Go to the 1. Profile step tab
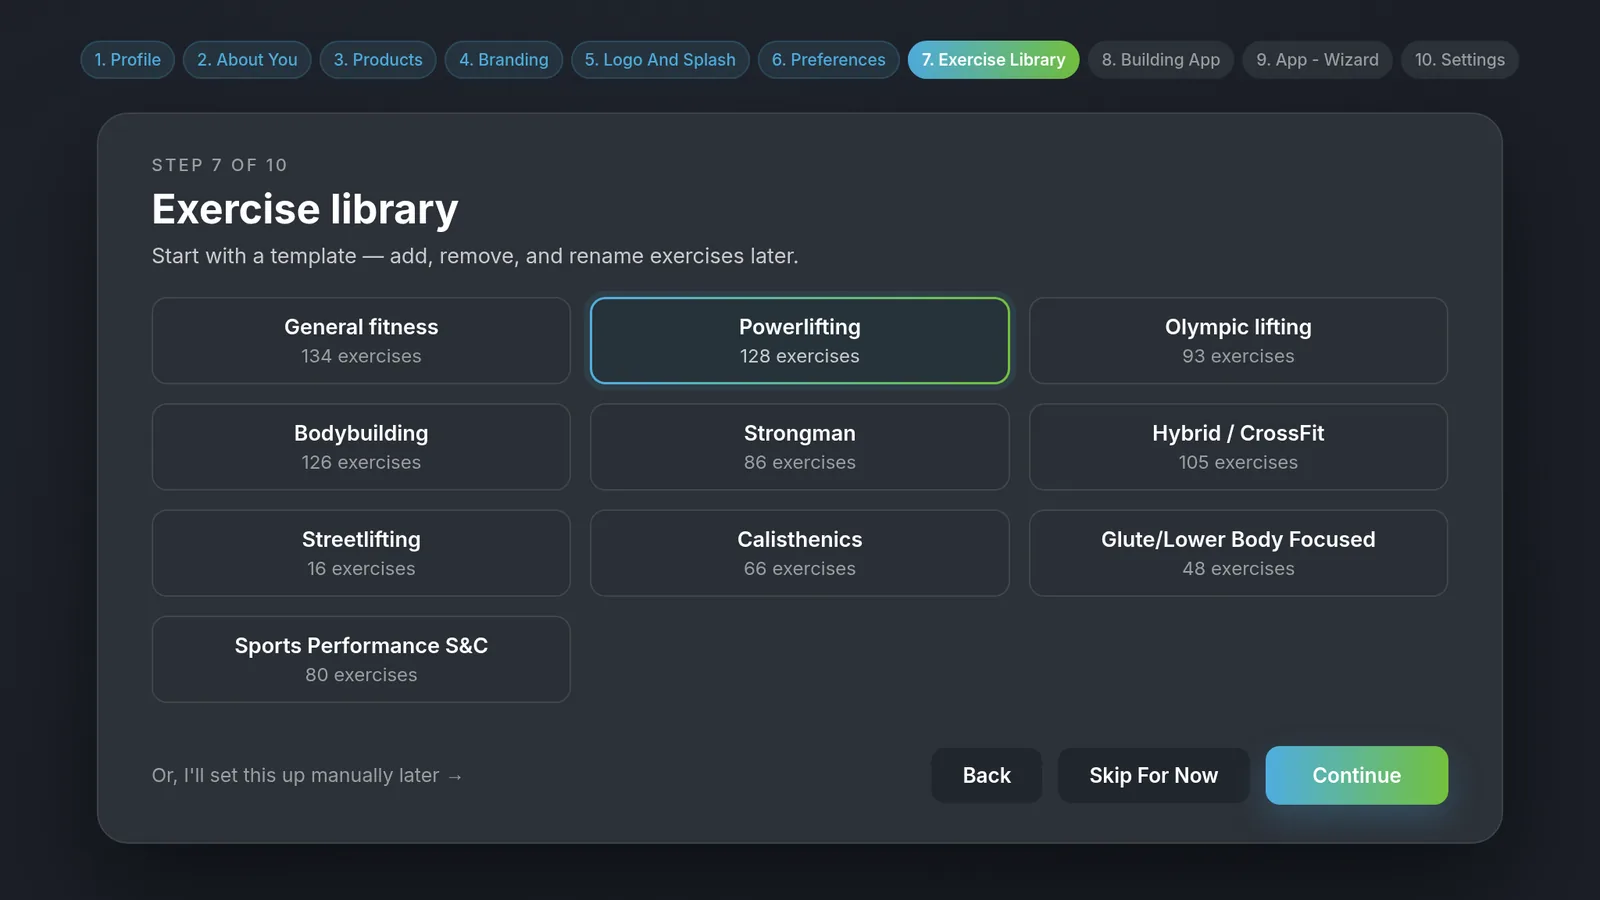 tap(127, 60)
